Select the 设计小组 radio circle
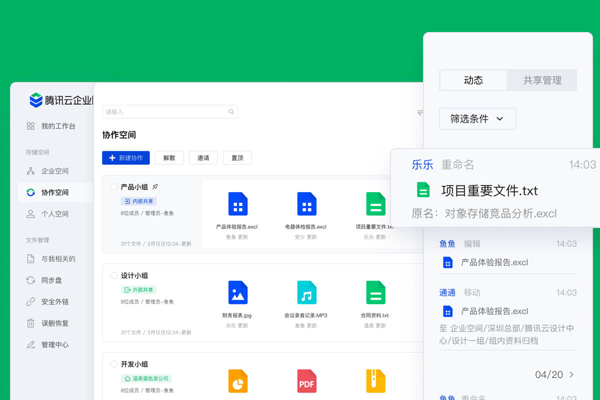600x400 pixels. 114,276
